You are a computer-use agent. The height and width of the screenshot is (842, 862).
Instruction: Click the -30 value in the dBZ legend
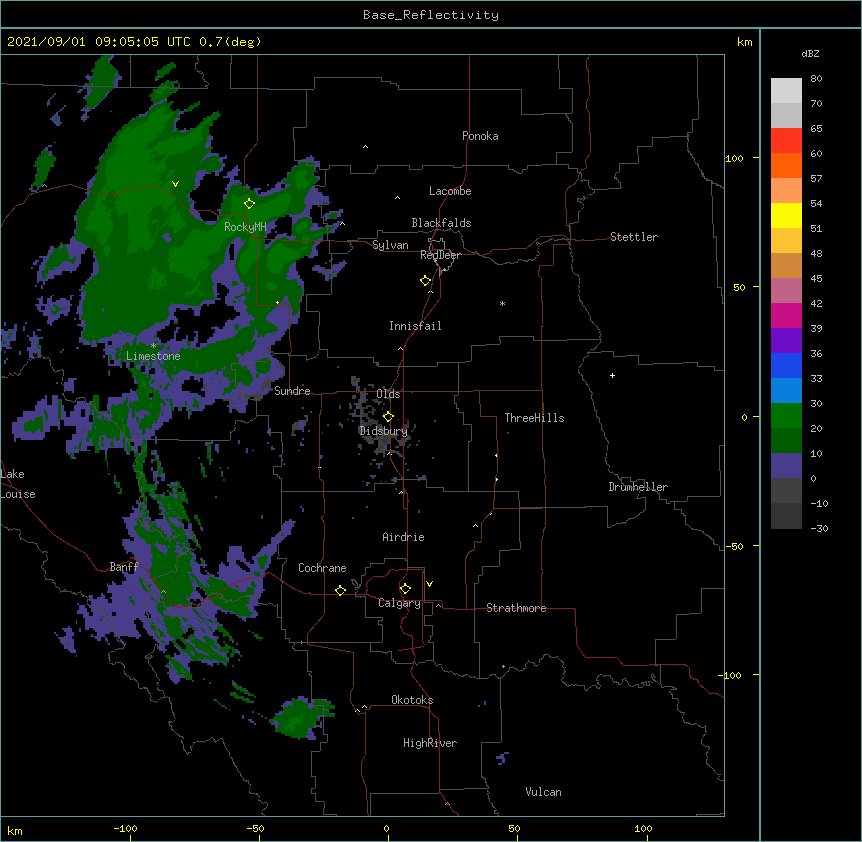point(819,528)
